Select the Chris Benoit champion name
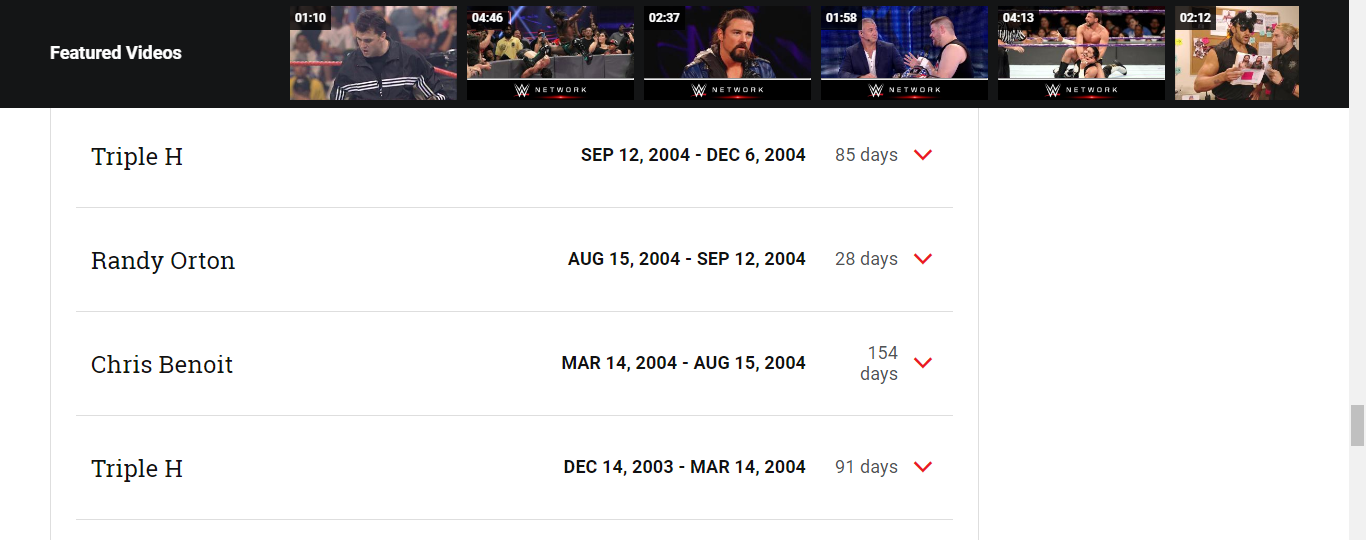Screen dimensions: 1366x540 [x=162, y=365]
